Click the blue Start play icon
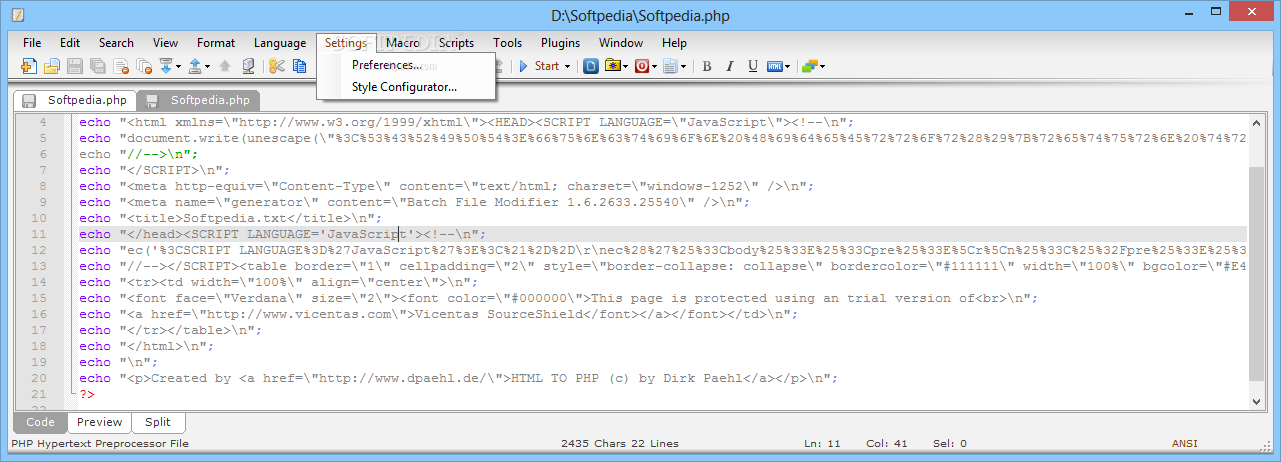Viewport: 1281px width, 462px height. (523, 66)
